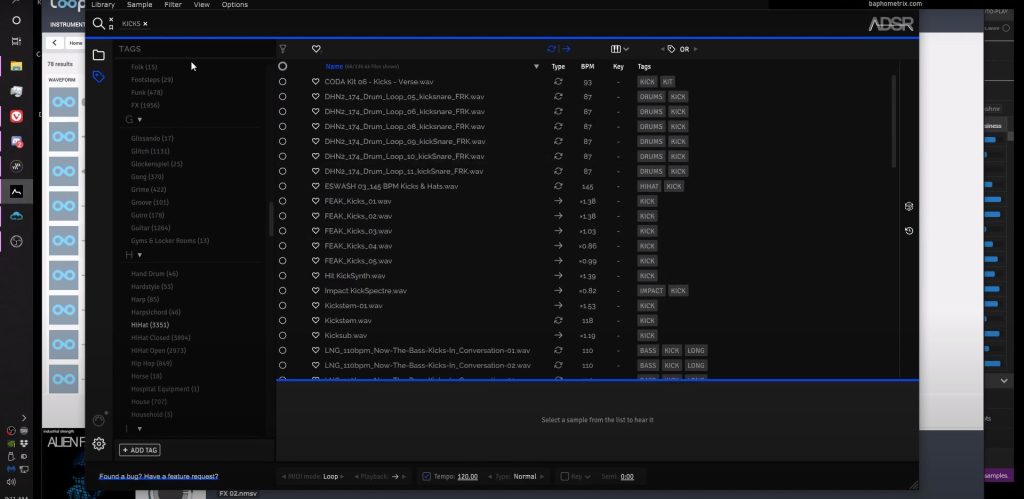The image size is (1024, 499).
Task: Open the tags panel icon
Action: click(99, 77)
